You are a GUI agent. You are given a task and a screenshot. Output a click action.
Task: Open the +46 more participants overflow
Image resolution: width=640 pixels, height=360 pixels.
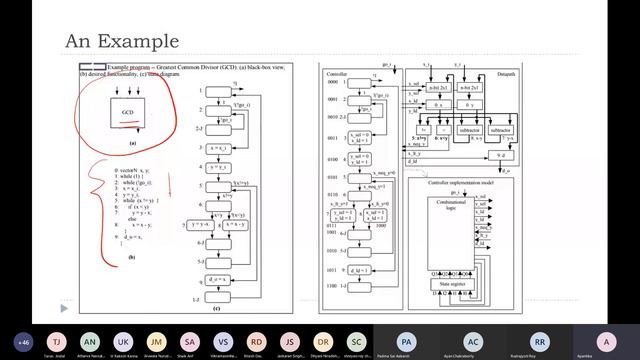(23, 342)
